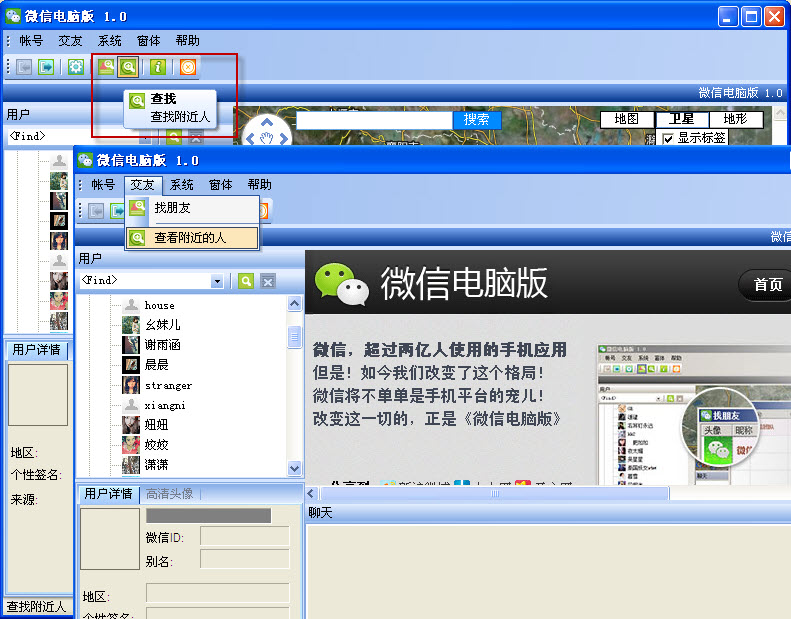
Task: Toggle the 显示标签 checkbox on the map
Action: coord(668,138)
